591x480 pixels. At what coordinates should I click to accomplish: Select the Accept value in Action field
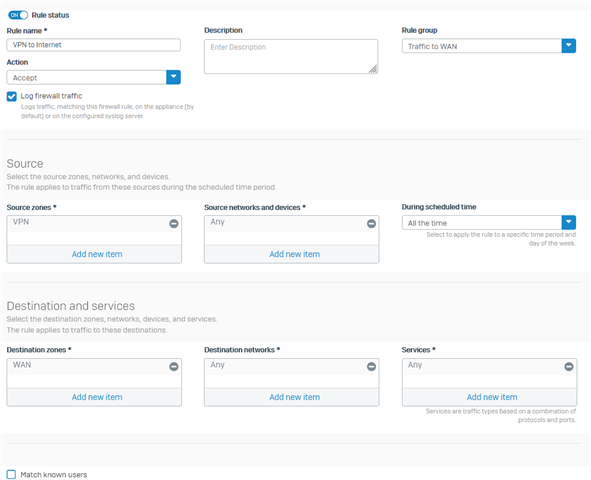(x=87, y=78)
